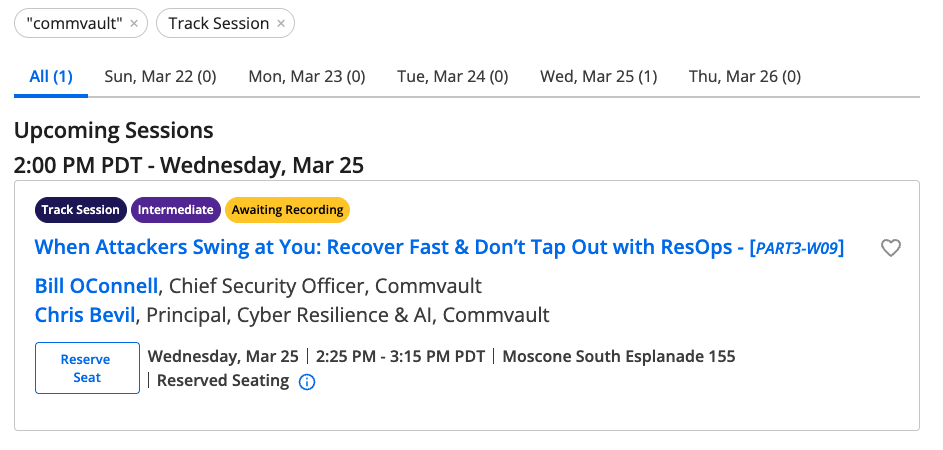Click the Track Session badge on card
943x450 pixels.
click(x=80, y=210)
